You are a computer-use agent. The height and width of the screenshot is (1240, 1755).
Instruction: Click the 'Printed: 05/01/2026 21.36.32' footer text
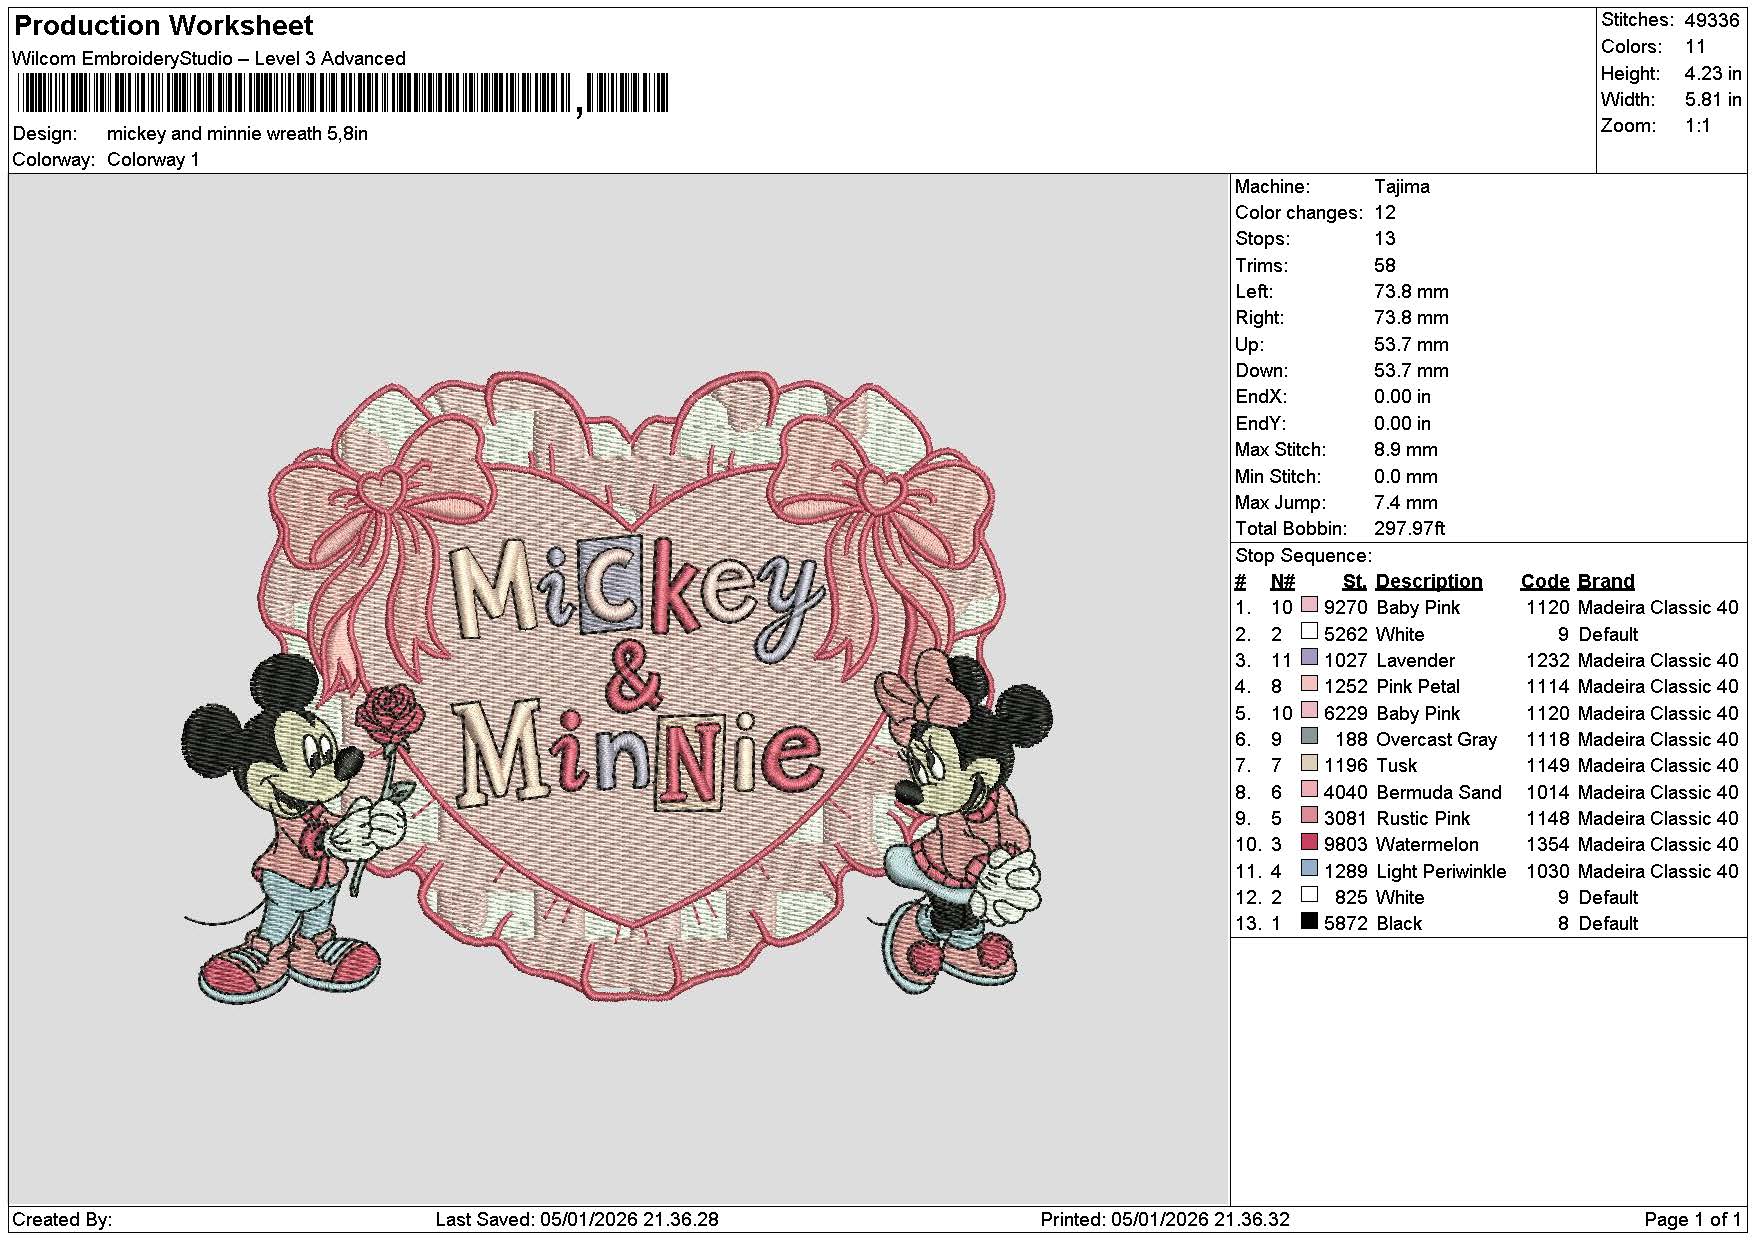tap(1165, 1219)
